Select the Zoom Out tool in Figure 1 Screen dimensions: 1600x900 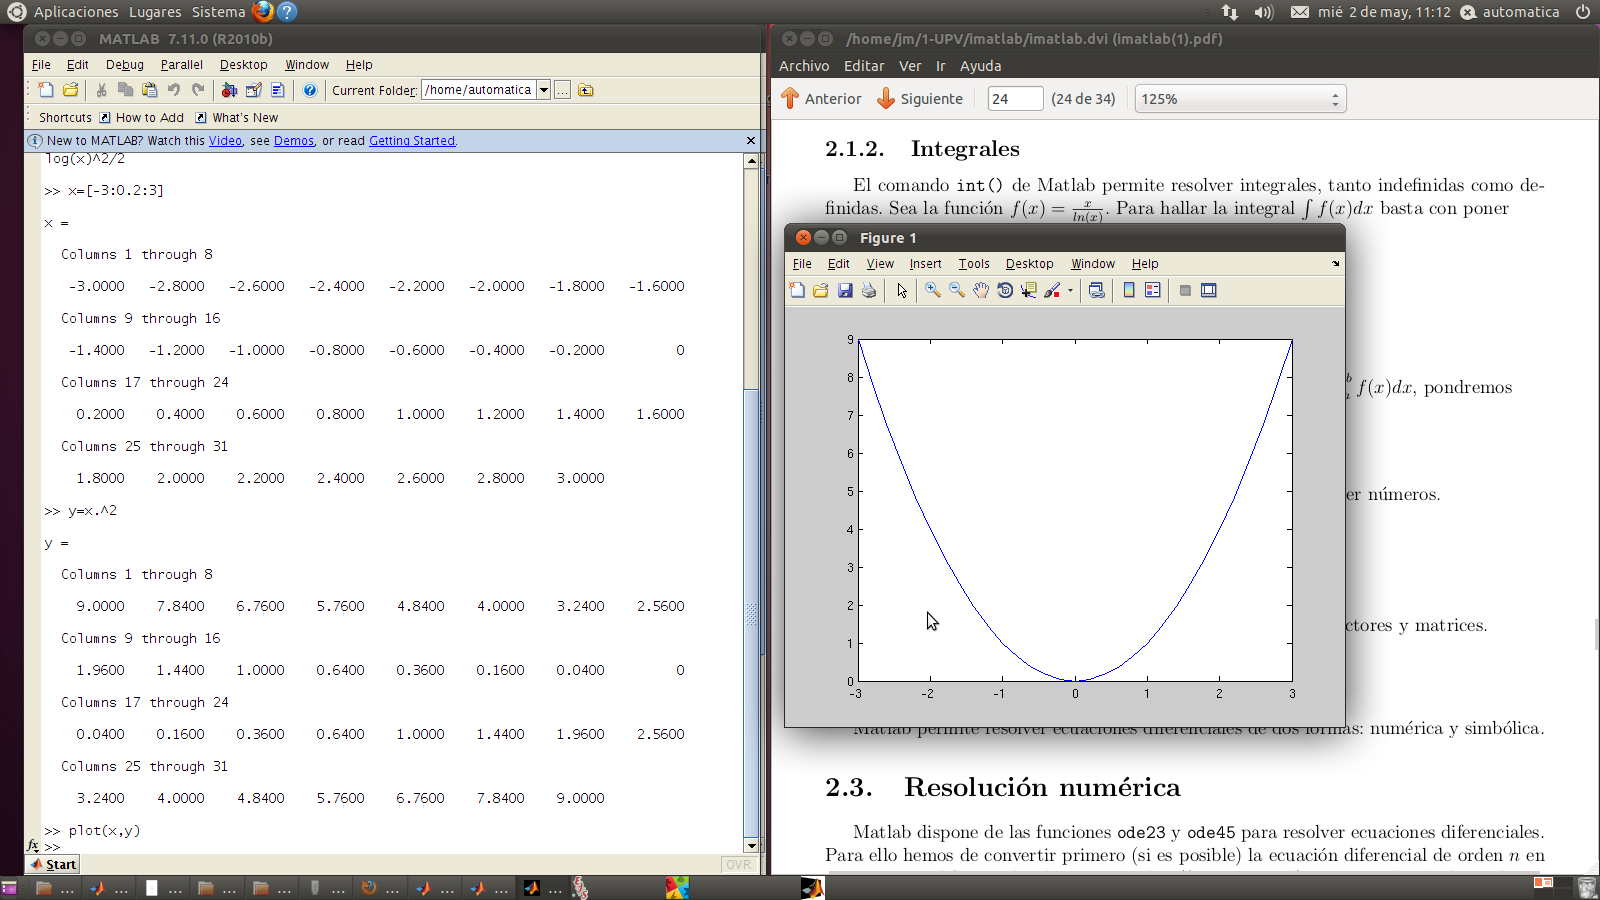coord(954,290)
